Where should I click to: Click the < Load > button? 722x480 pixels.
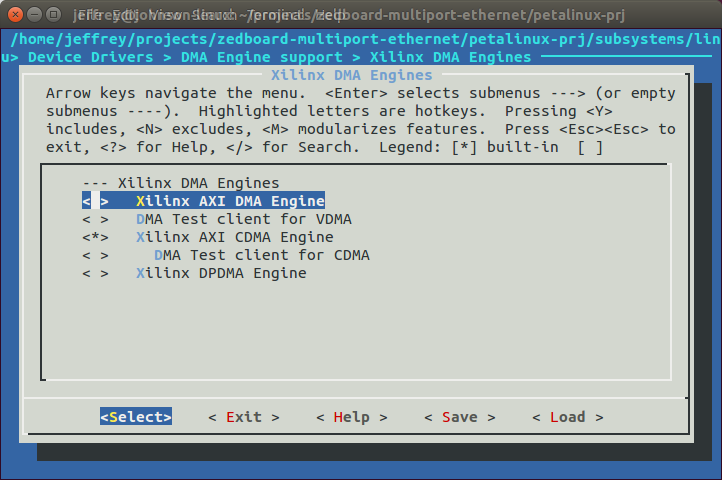click(567, 417)
